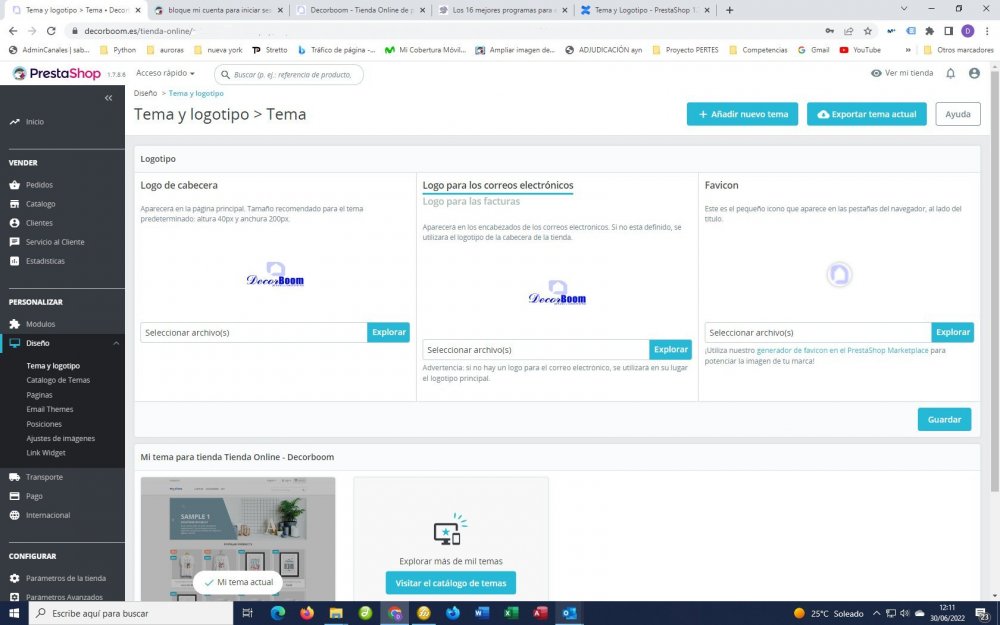Viewport: 1000px width, 625px height.
Task: Open a new browser tab
Action: (730, 10)
